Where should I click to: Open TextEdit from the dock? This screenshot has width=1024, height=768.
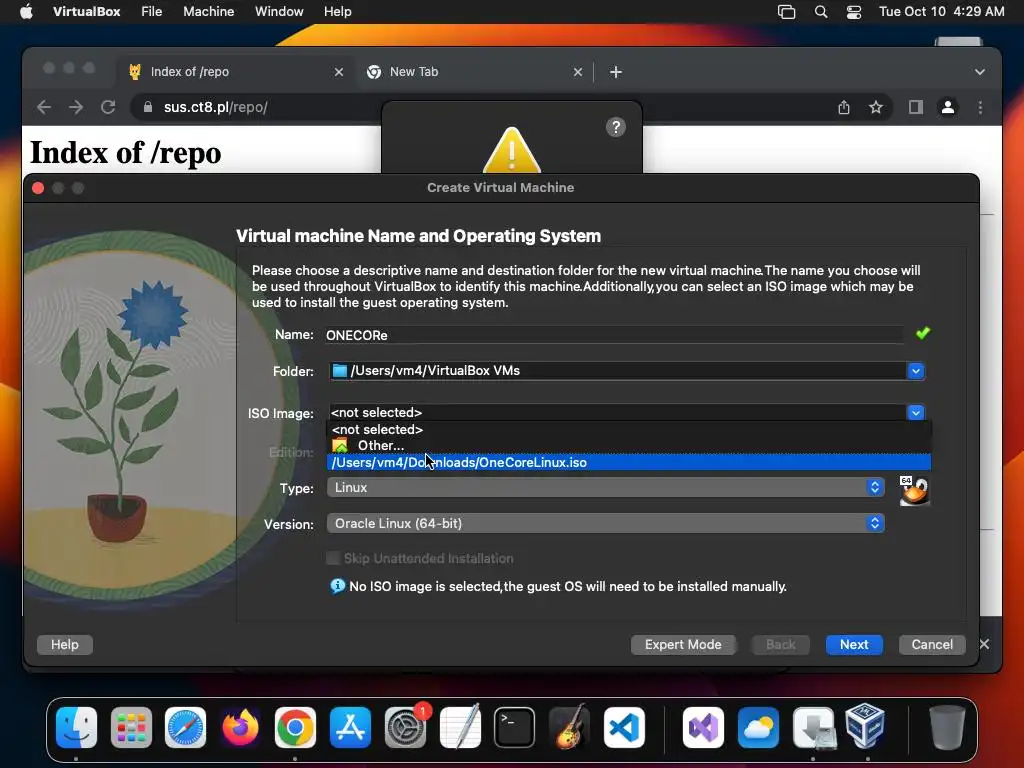(460, 727)
